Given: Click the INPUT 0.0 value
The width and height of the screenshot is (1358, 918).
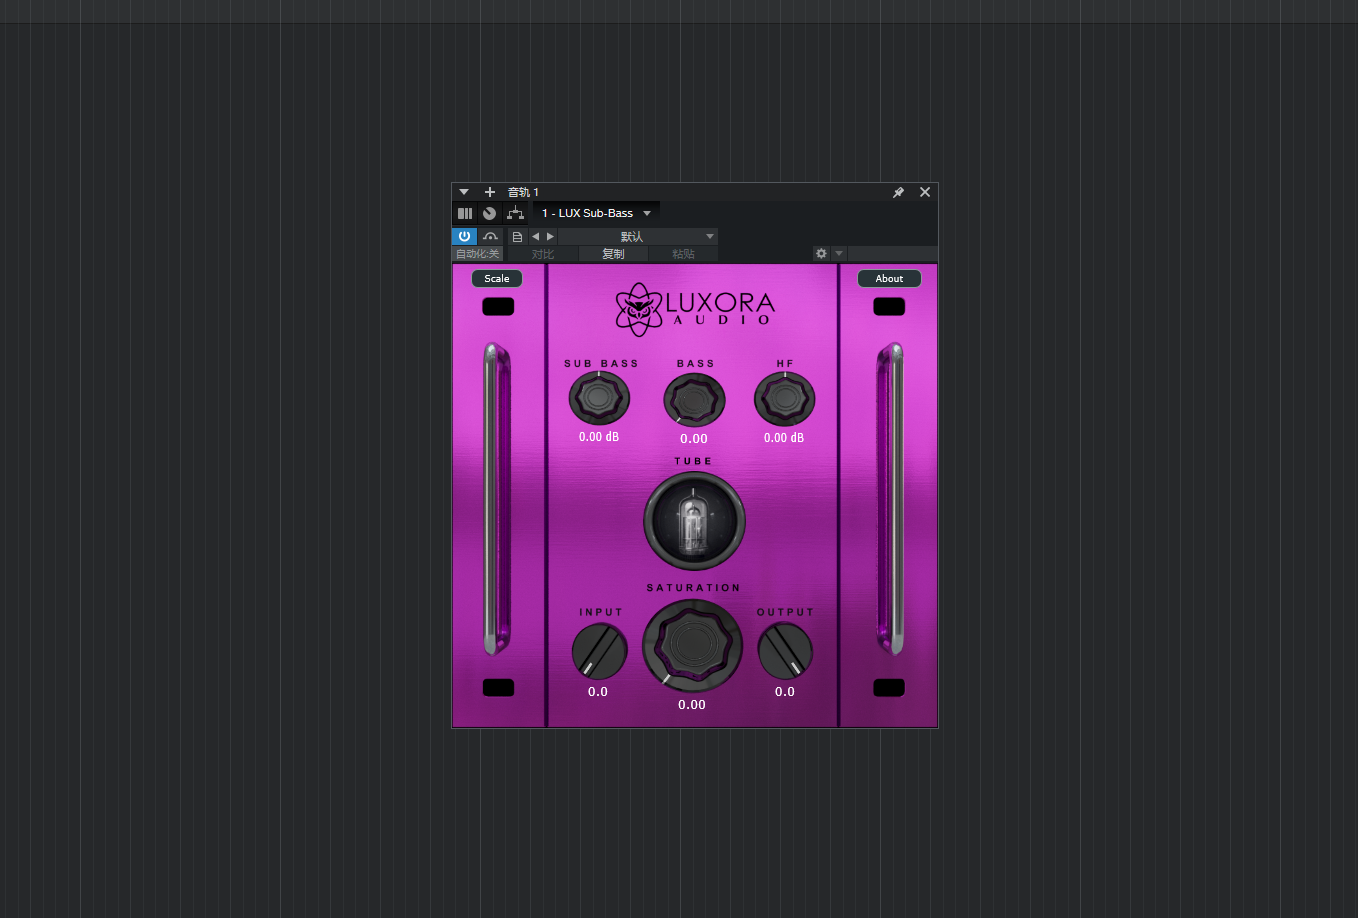Looking at the screenshot, I should pyautogui.click(x=598, y=692).
